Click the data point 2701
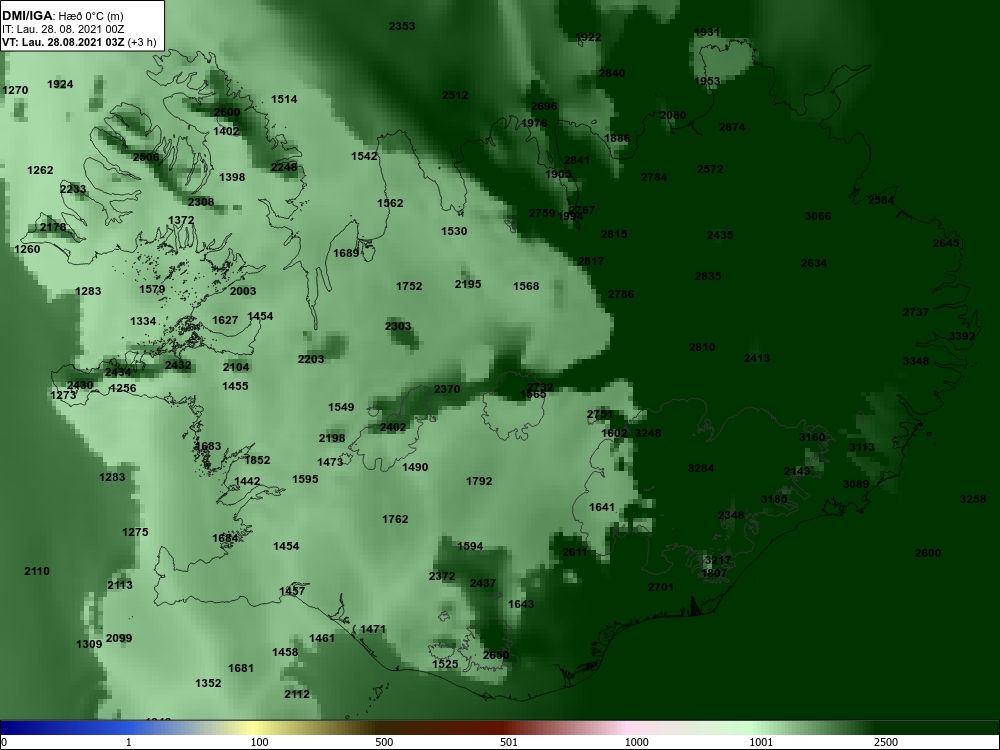1000x750 pixels. 661,587
